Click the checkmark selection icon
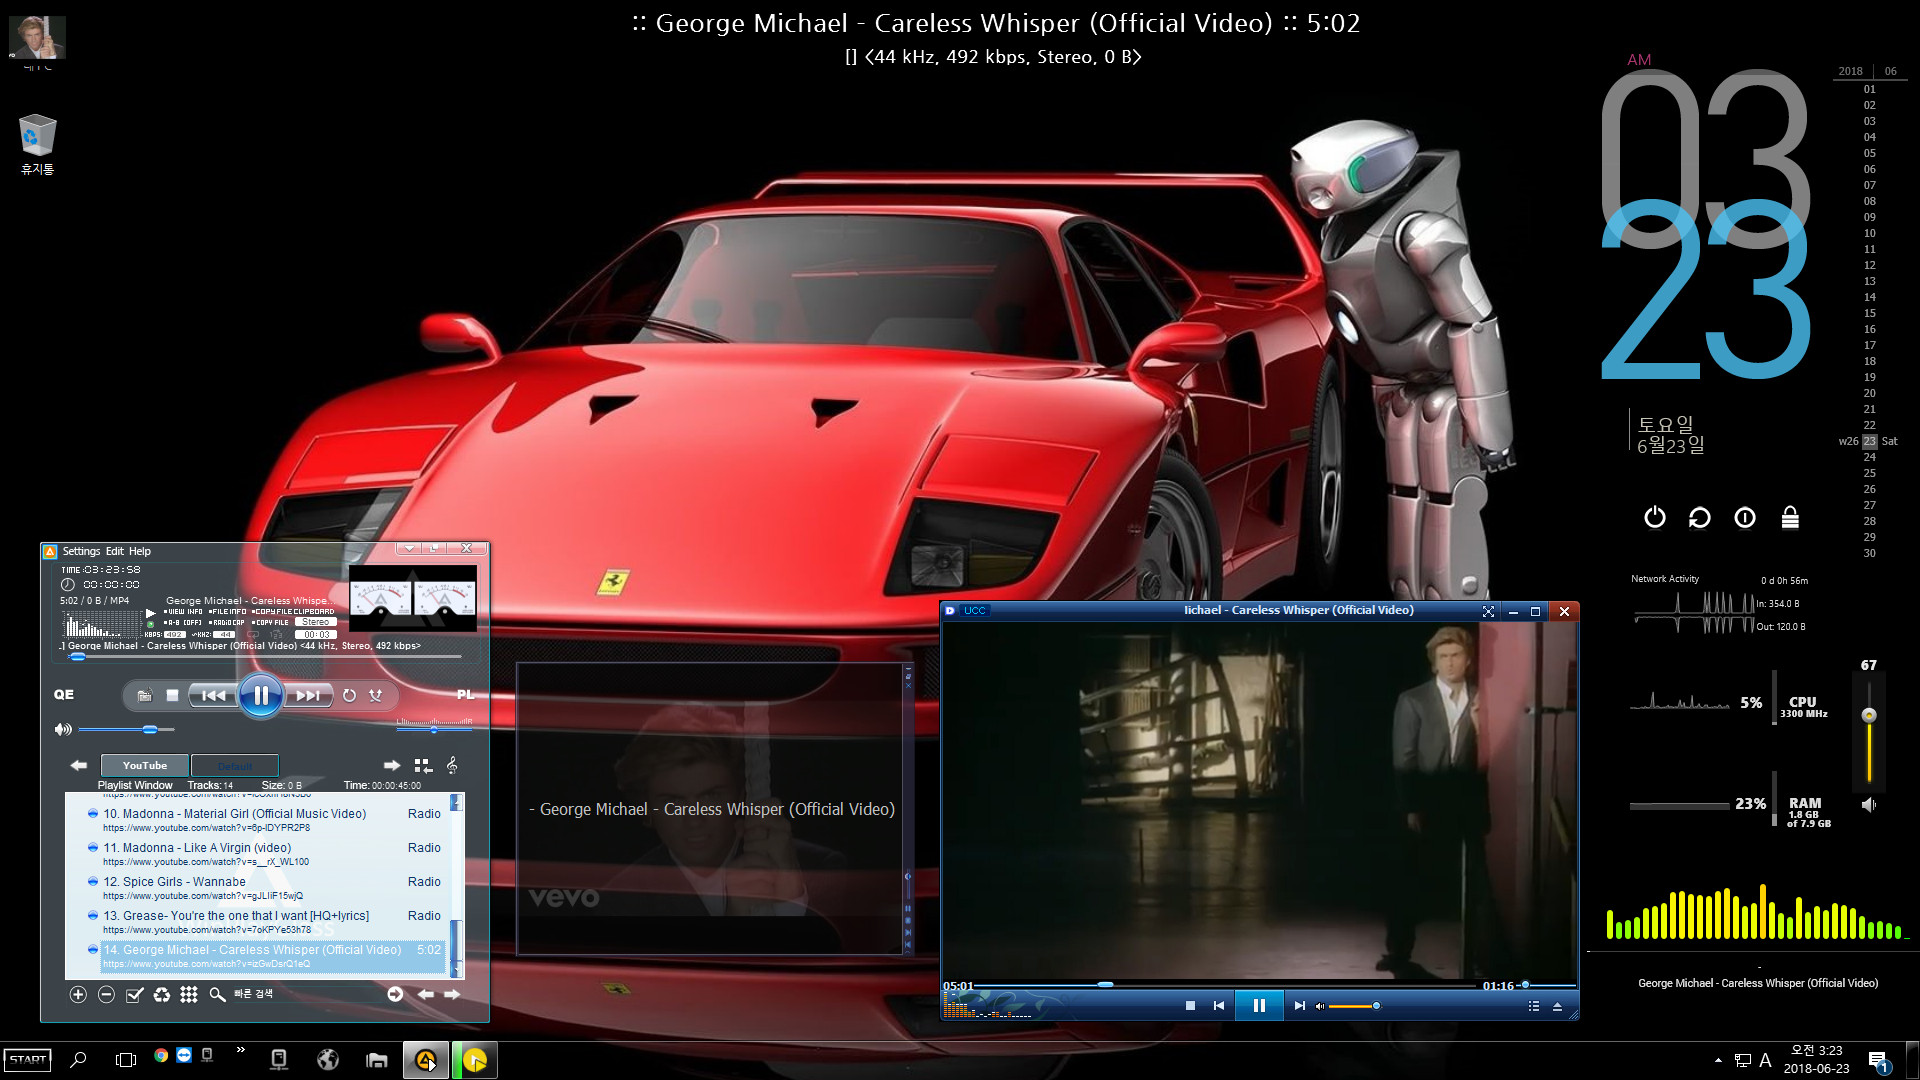The image size is (1920, 1080). pyautogui.click(x=134, y=994)
